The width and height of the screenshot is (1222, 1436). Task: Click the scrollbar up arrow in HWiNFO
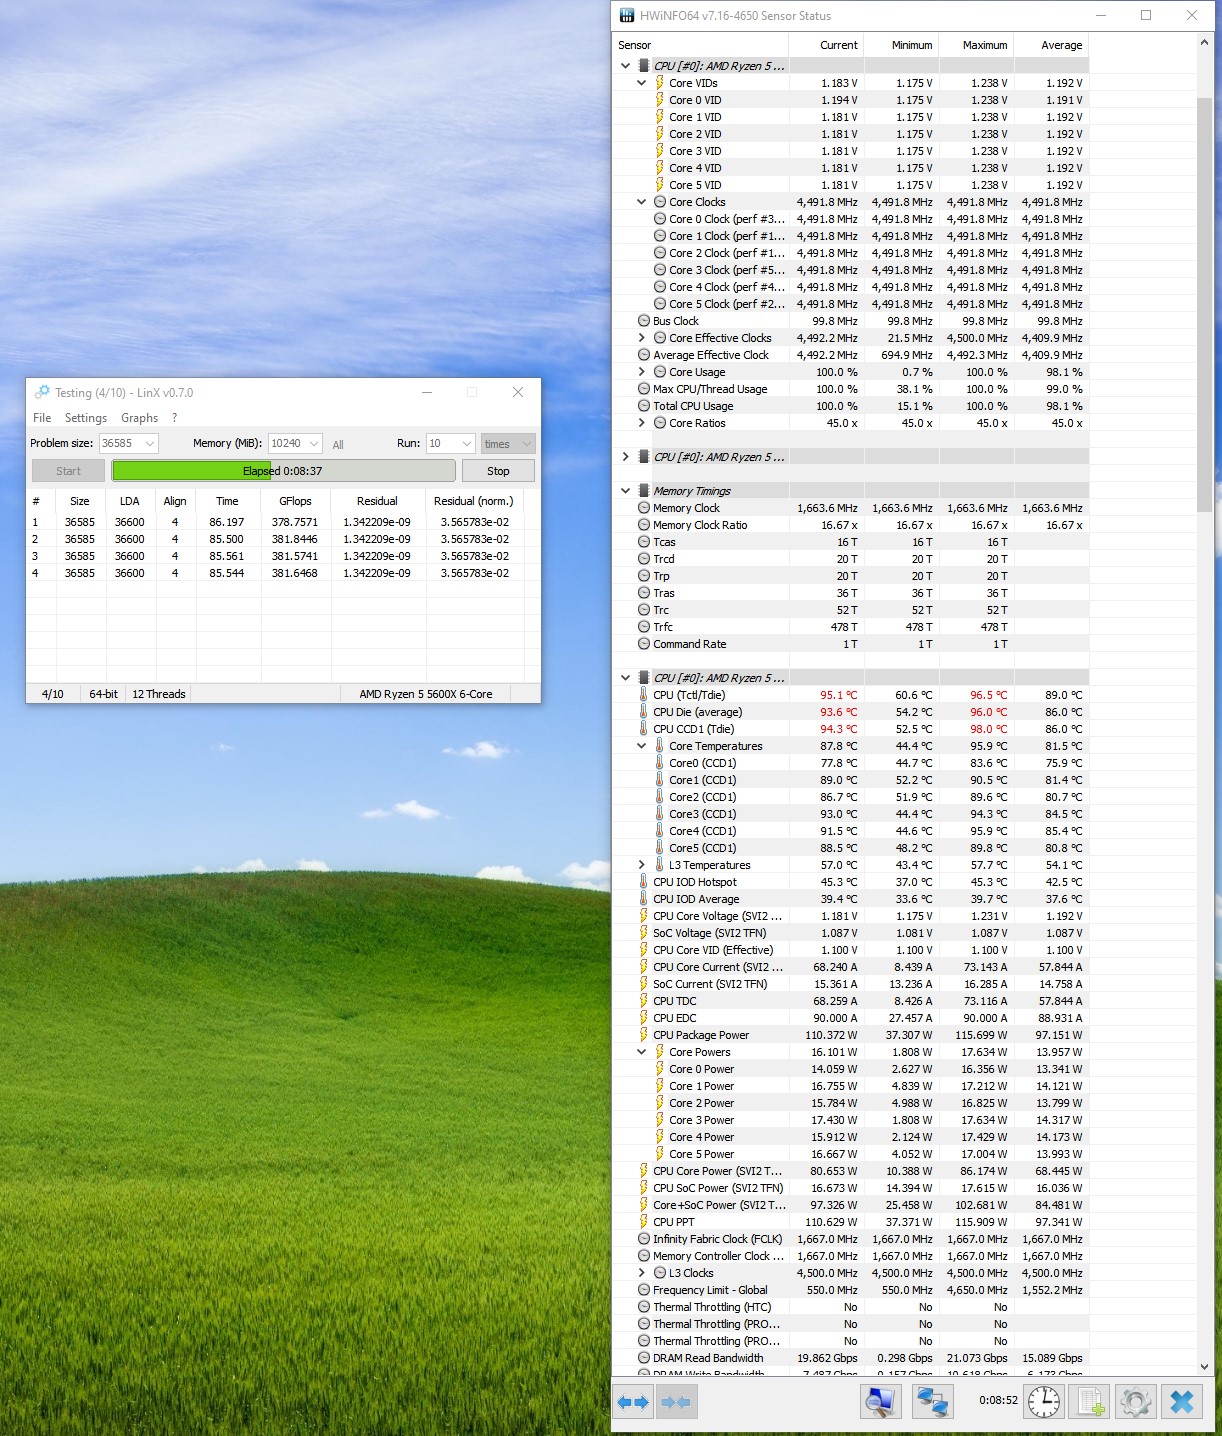[1205, 44]
